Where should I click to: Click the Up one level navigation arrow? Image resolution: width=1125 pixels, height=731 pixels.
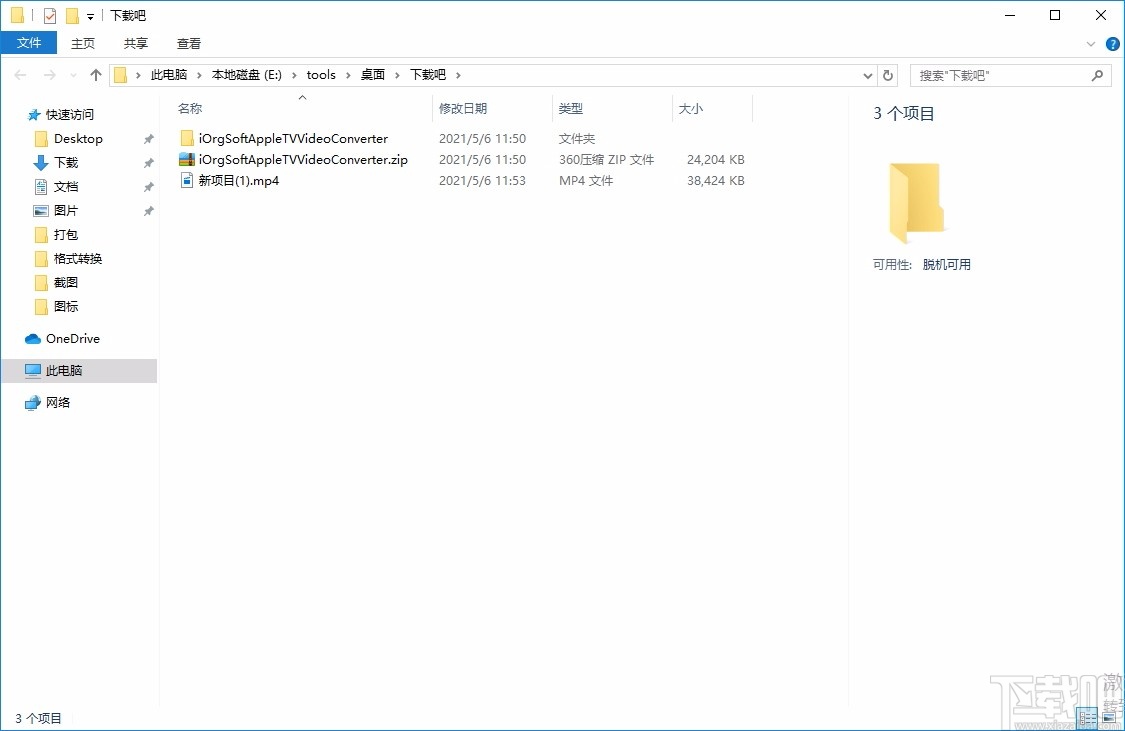coord(95,74)
